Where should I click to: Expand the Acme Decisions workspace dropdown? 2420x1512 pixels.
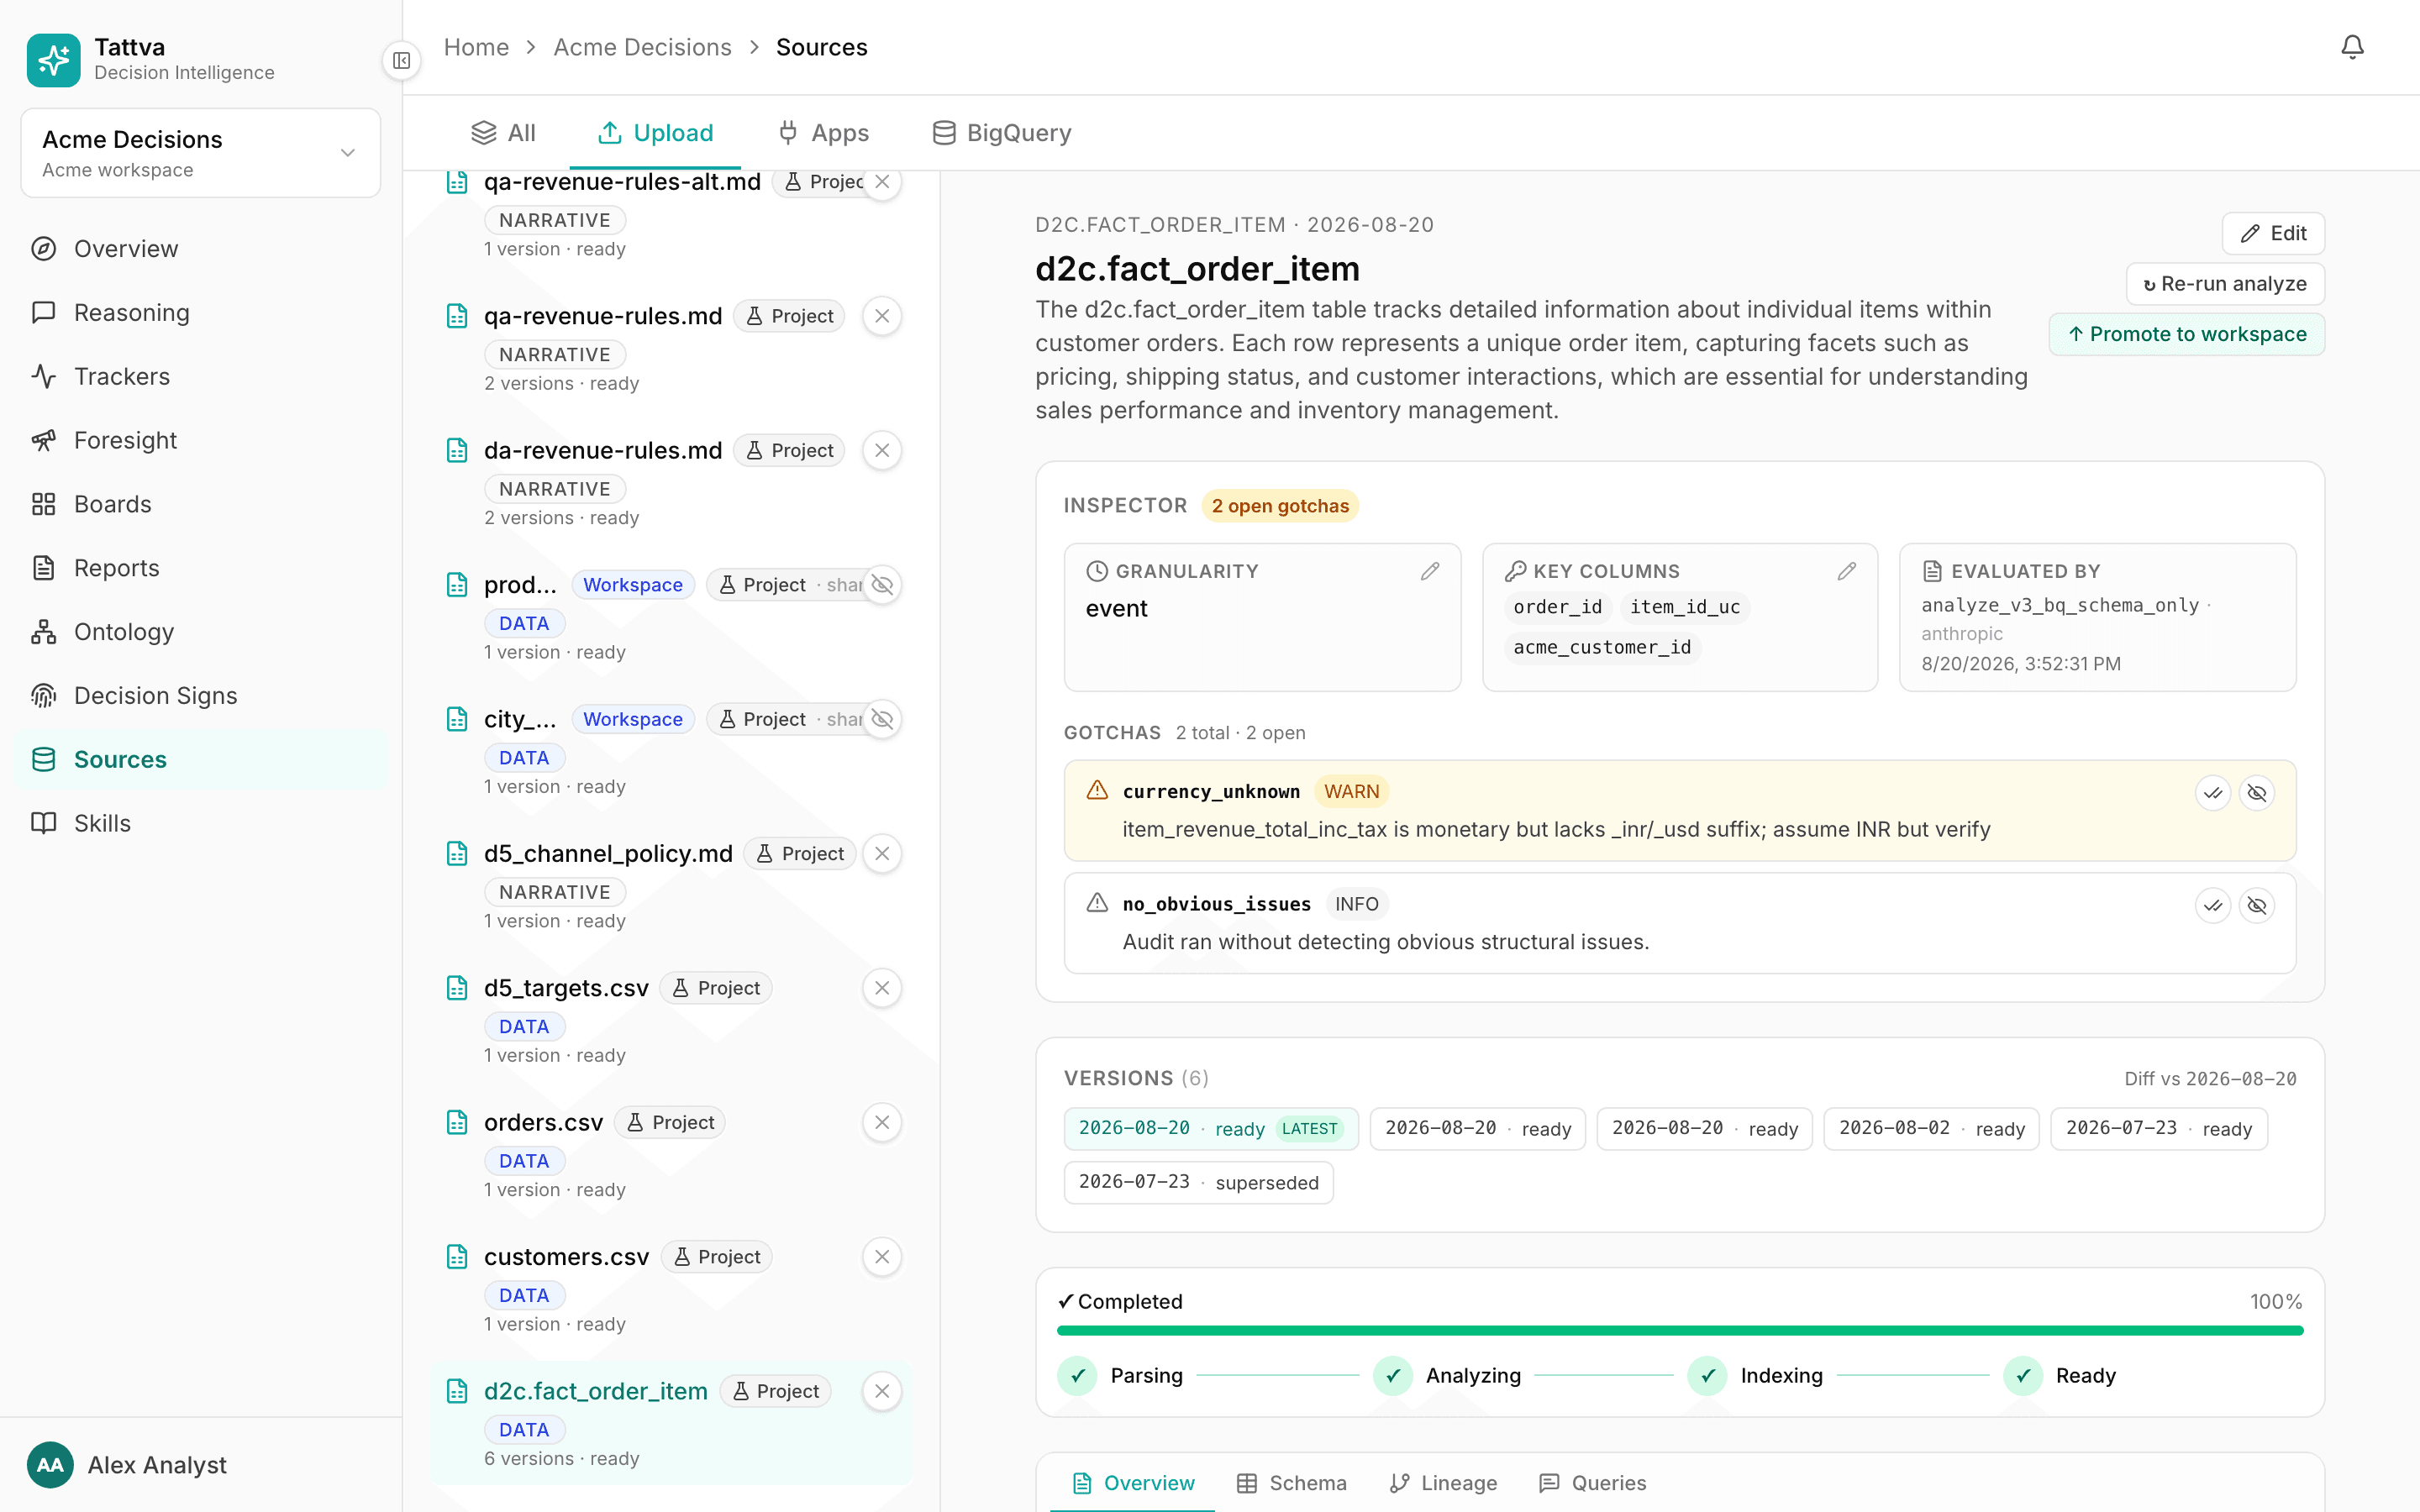(x=201, y=153)
